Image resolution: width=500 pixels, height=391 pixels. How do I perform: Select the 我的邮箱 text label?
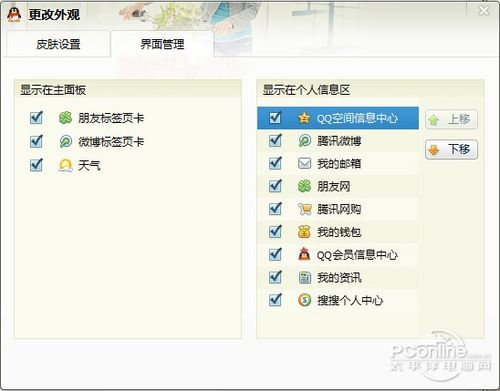click(x=339, y=164)
